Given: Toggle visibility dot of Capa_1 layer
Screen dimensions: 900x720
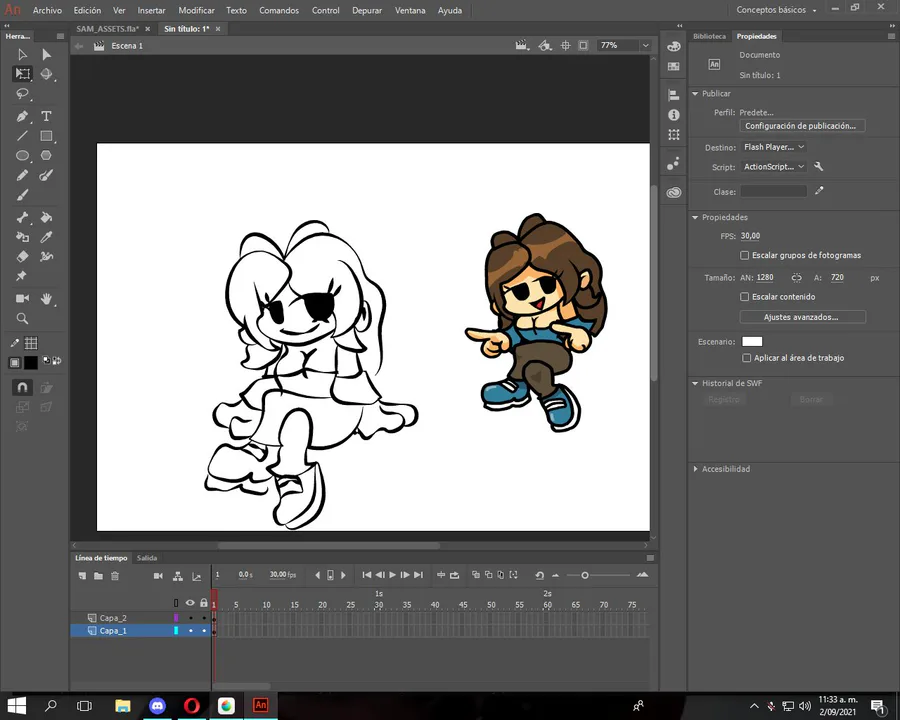Looking at the screenshot, I should [x=191, y=630].
